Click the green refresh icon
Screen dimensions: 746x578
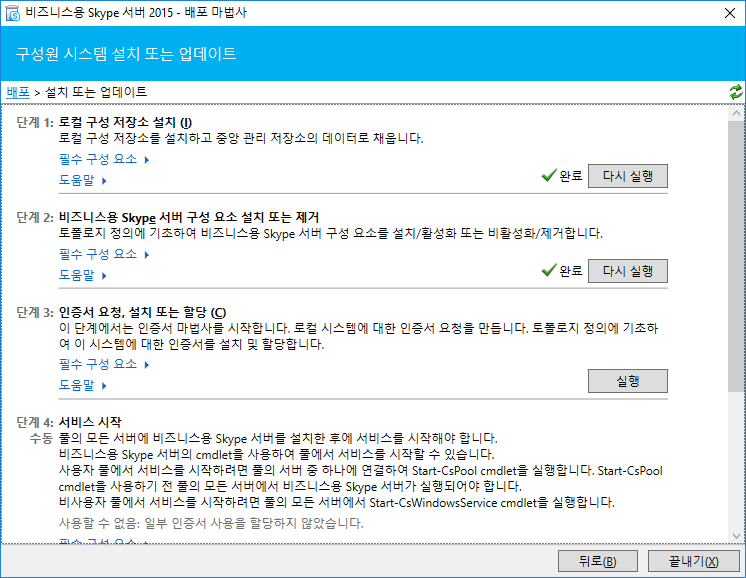(735, 92)
